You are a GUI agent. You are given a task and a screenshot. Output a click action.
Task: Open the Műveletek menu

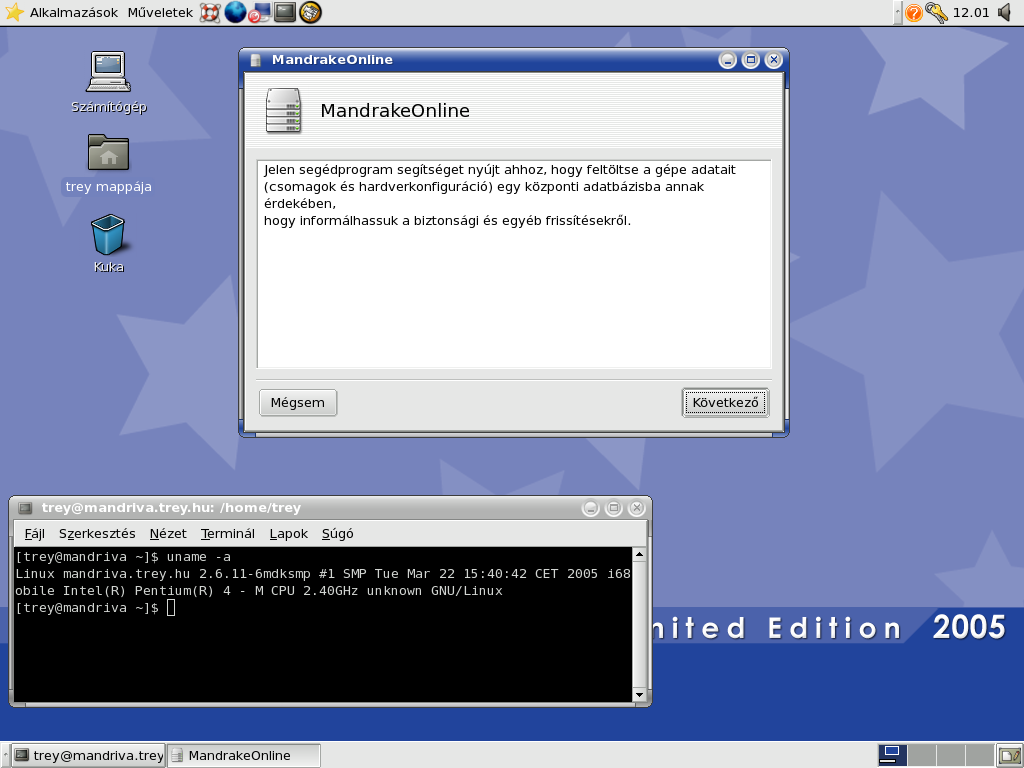pos(160,12)
